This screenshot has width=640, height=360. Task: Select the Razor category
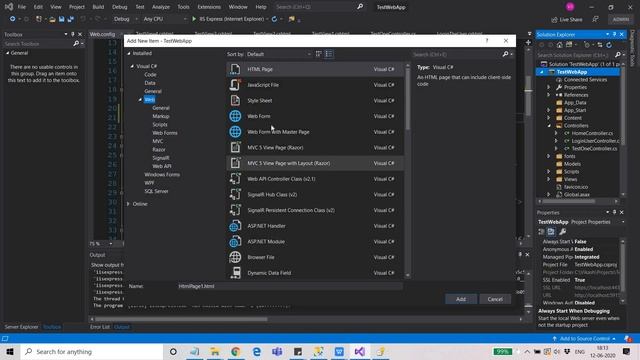[159, 149]
